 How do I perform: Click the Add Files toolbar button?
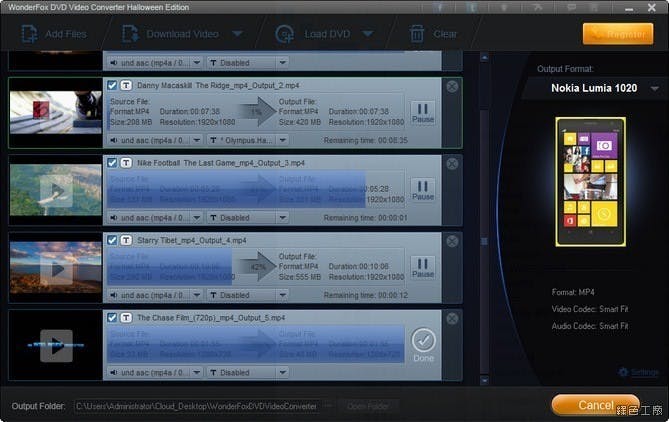coord(54,34)
